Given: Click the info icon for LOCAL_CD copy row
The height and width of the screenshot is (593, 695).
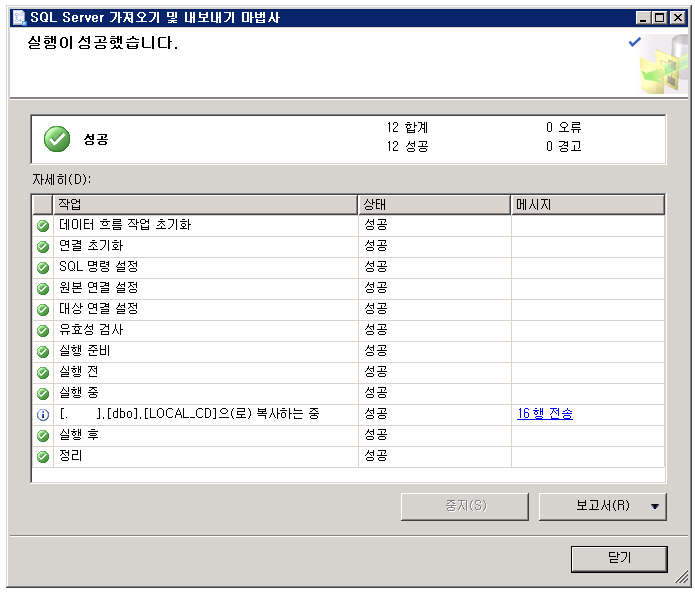Looking at the screenshot, I should click(43, 415).
